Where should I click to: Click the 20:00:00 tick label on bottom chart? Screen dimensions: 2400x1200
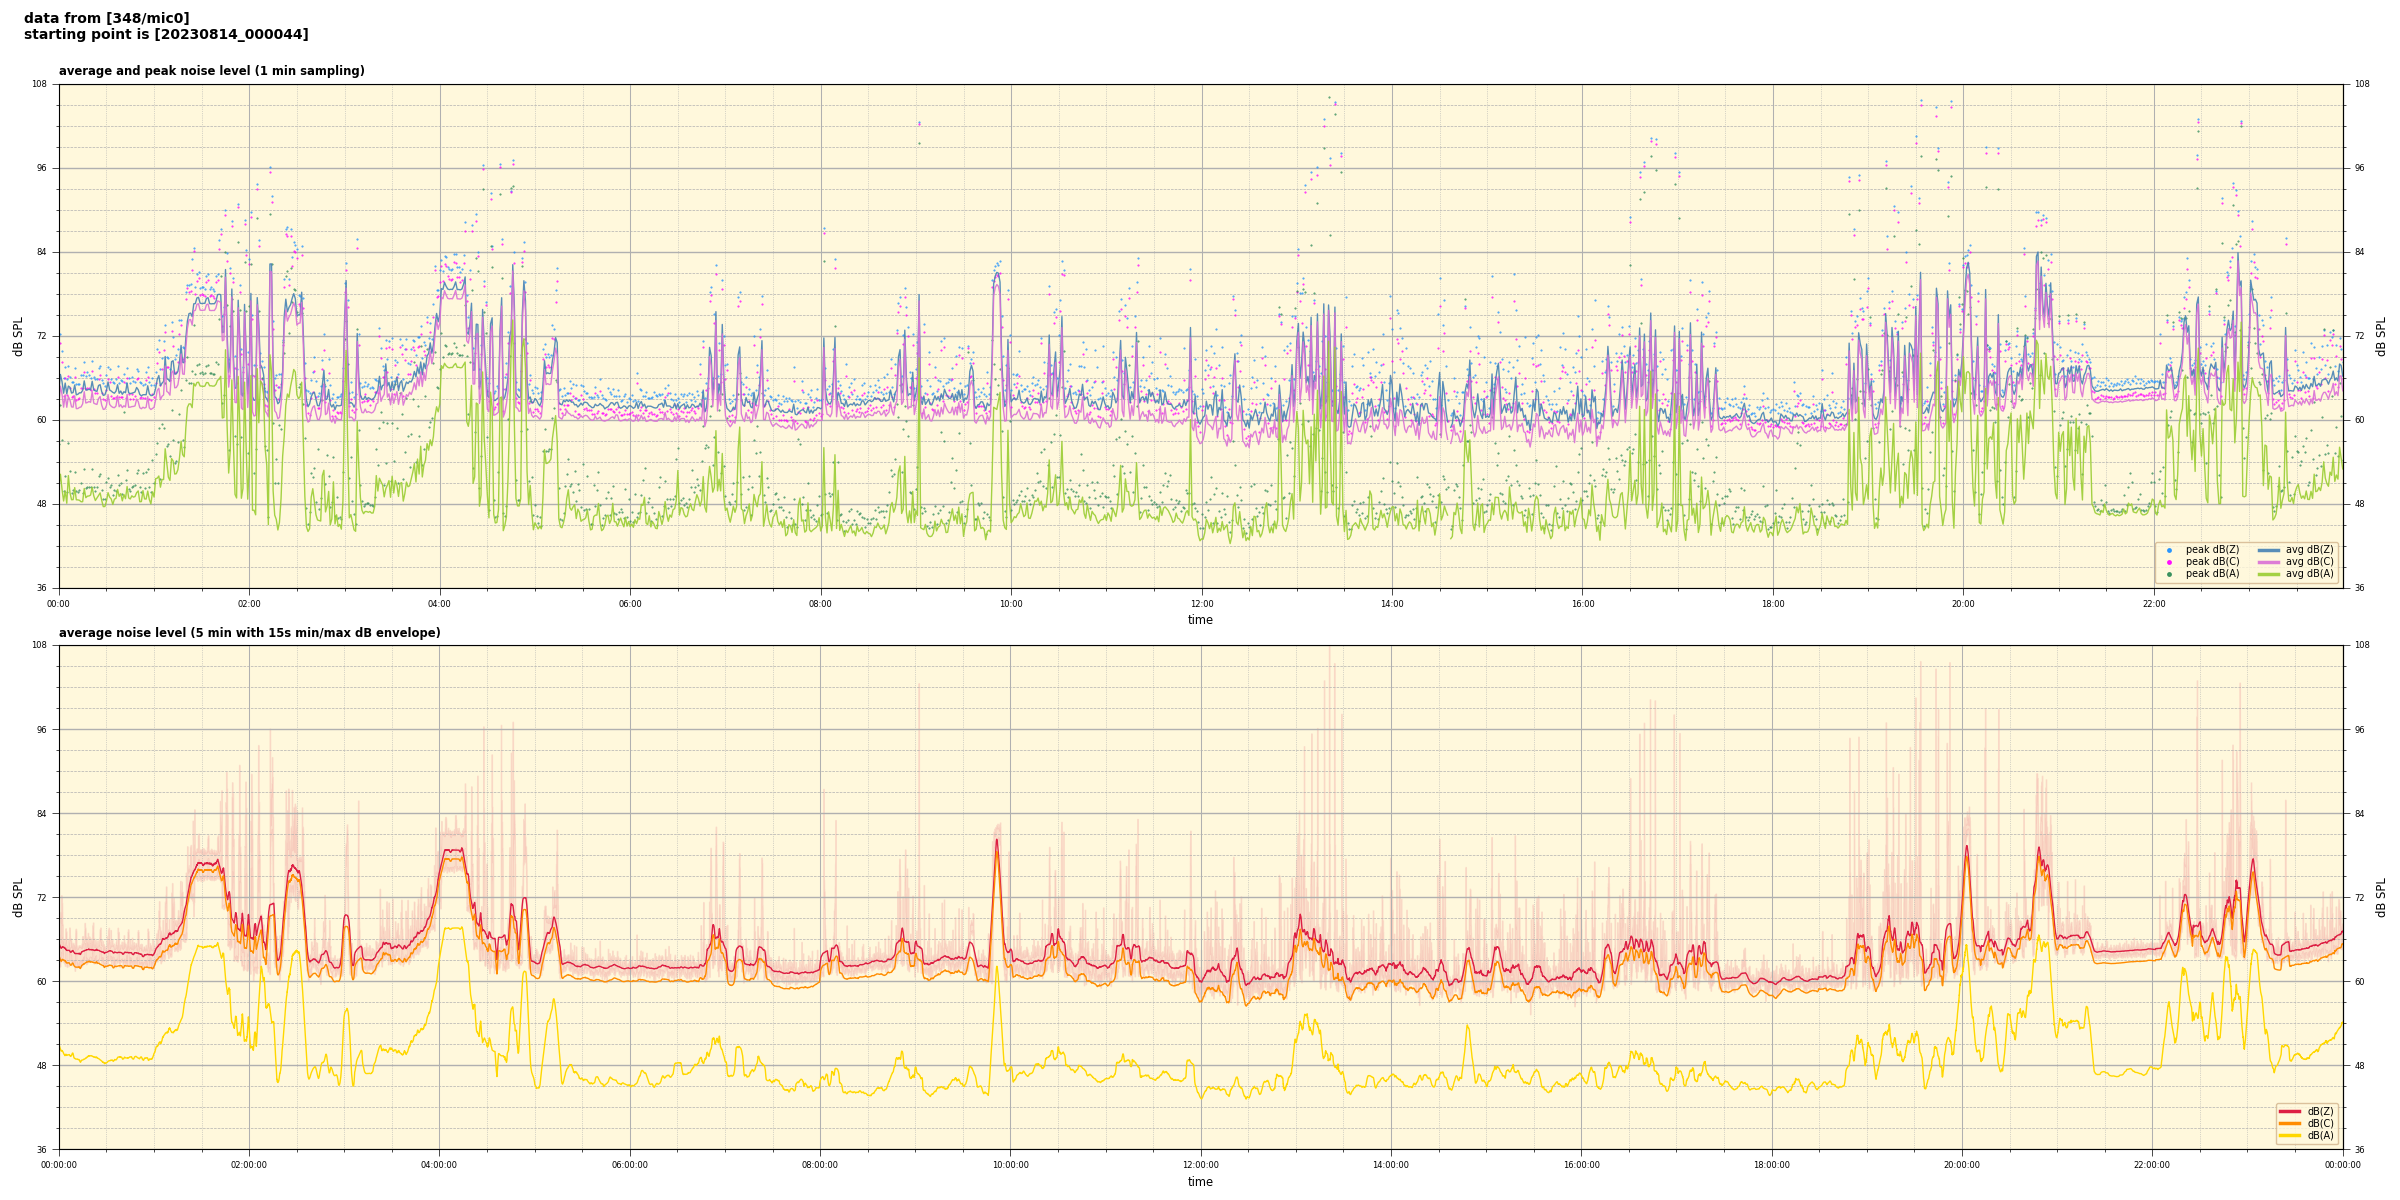click(x=1962, y=1165)
